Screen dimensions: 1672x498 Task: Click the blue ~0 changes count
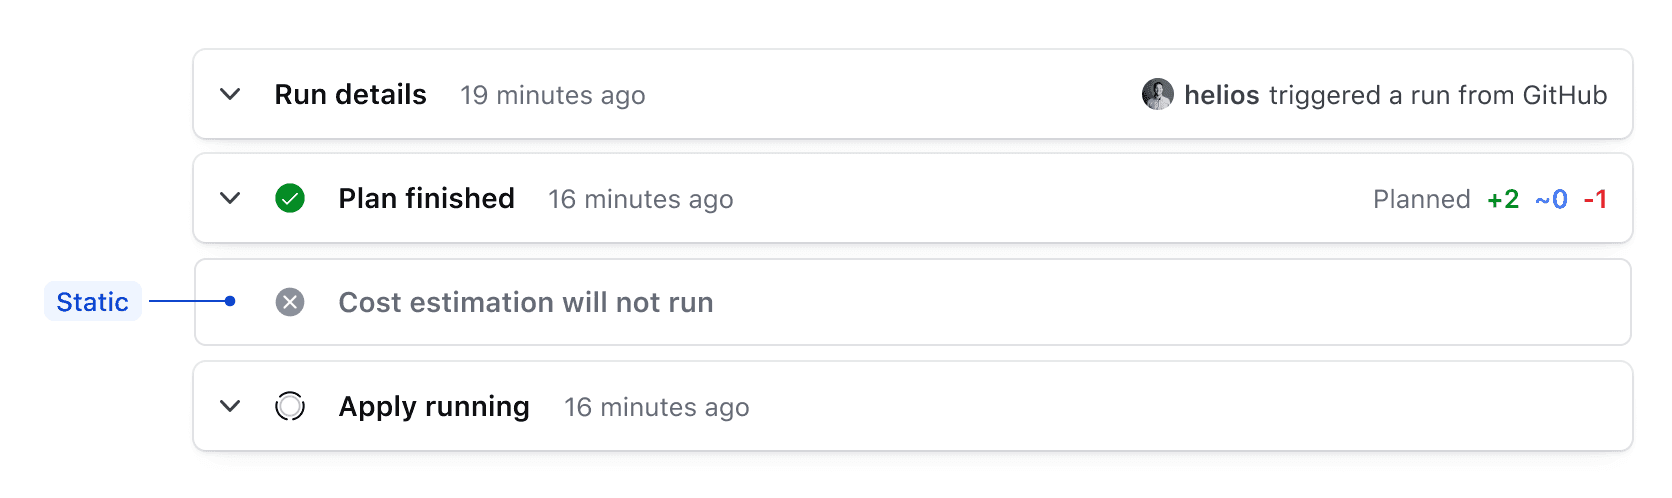click(x=1551, y=199)
